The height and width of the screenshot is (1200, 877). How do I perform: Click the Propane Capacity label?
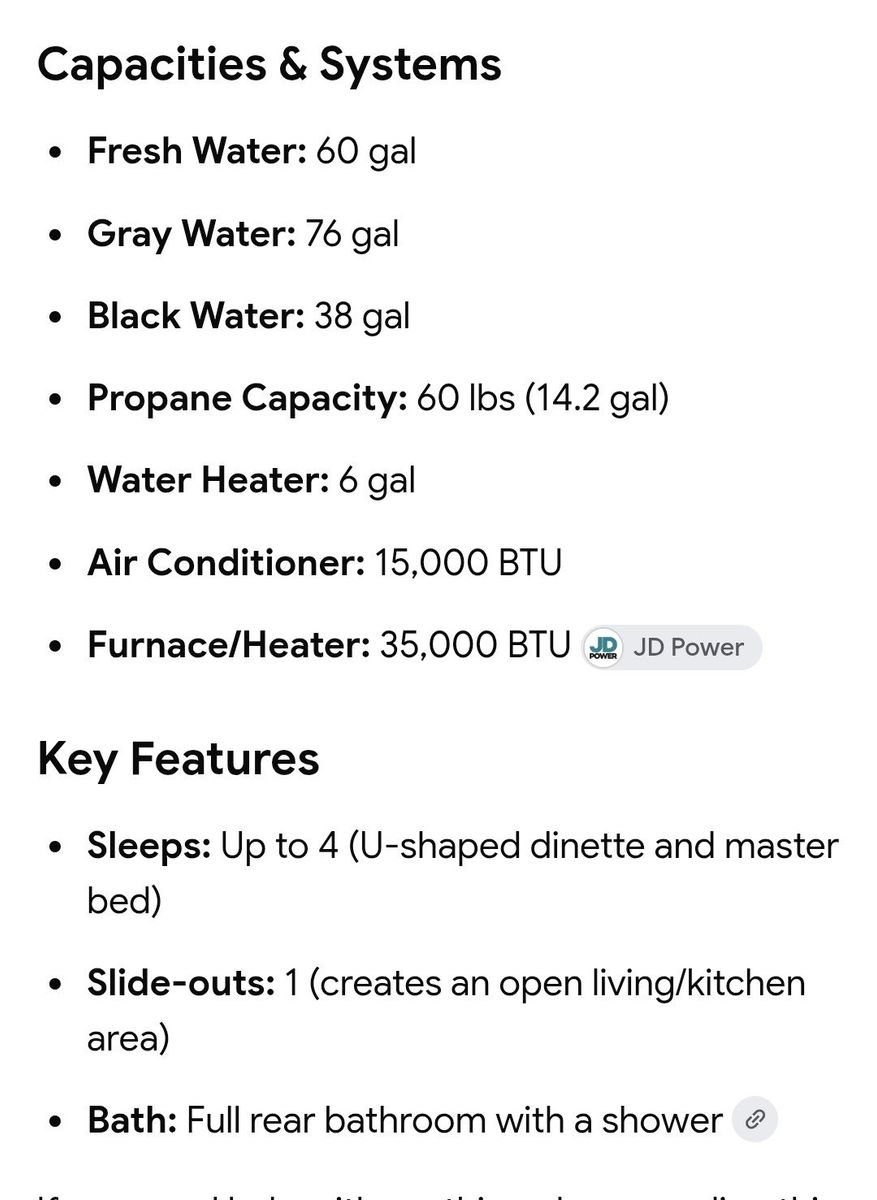(248, 399)
